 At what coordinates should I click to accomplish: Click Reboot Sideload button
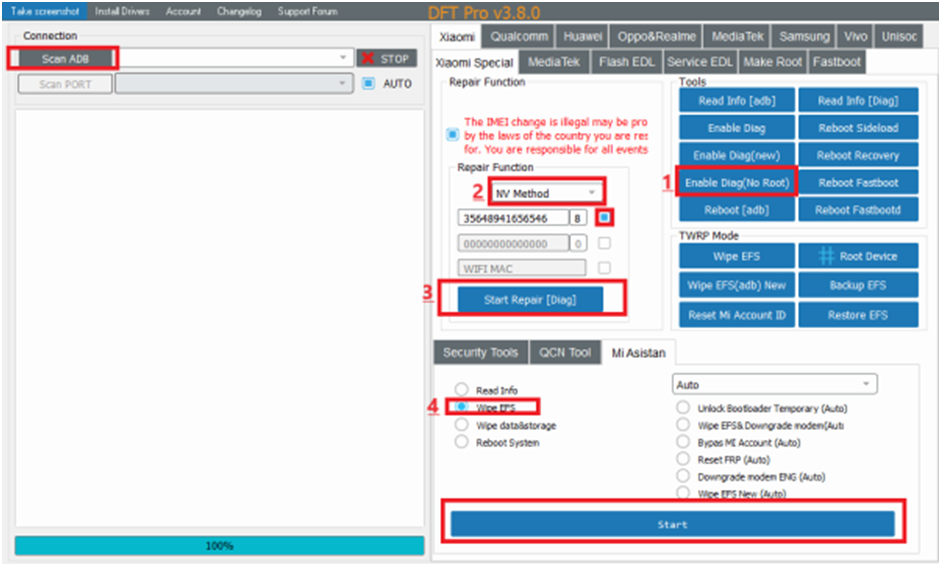858,128
